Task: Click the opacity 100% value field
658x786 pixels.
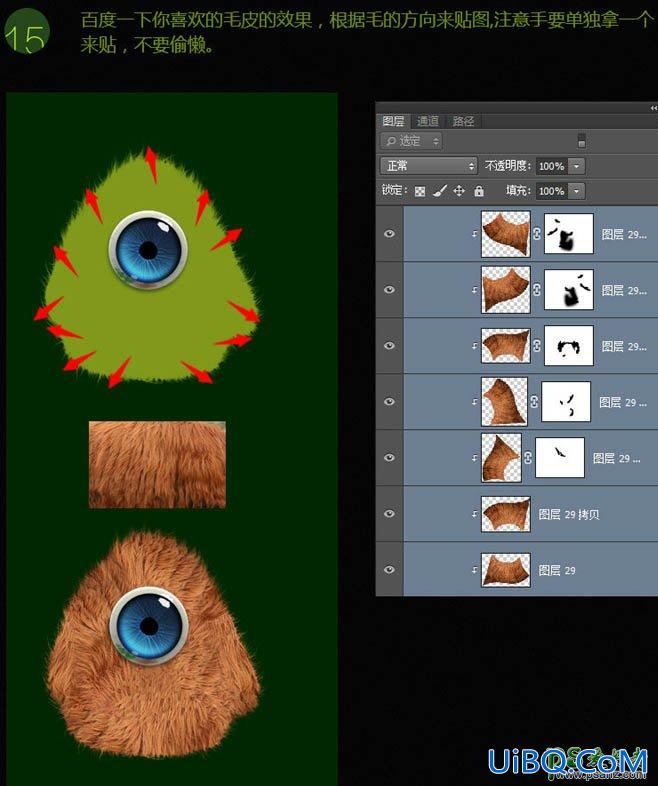Action: [552, 166]
